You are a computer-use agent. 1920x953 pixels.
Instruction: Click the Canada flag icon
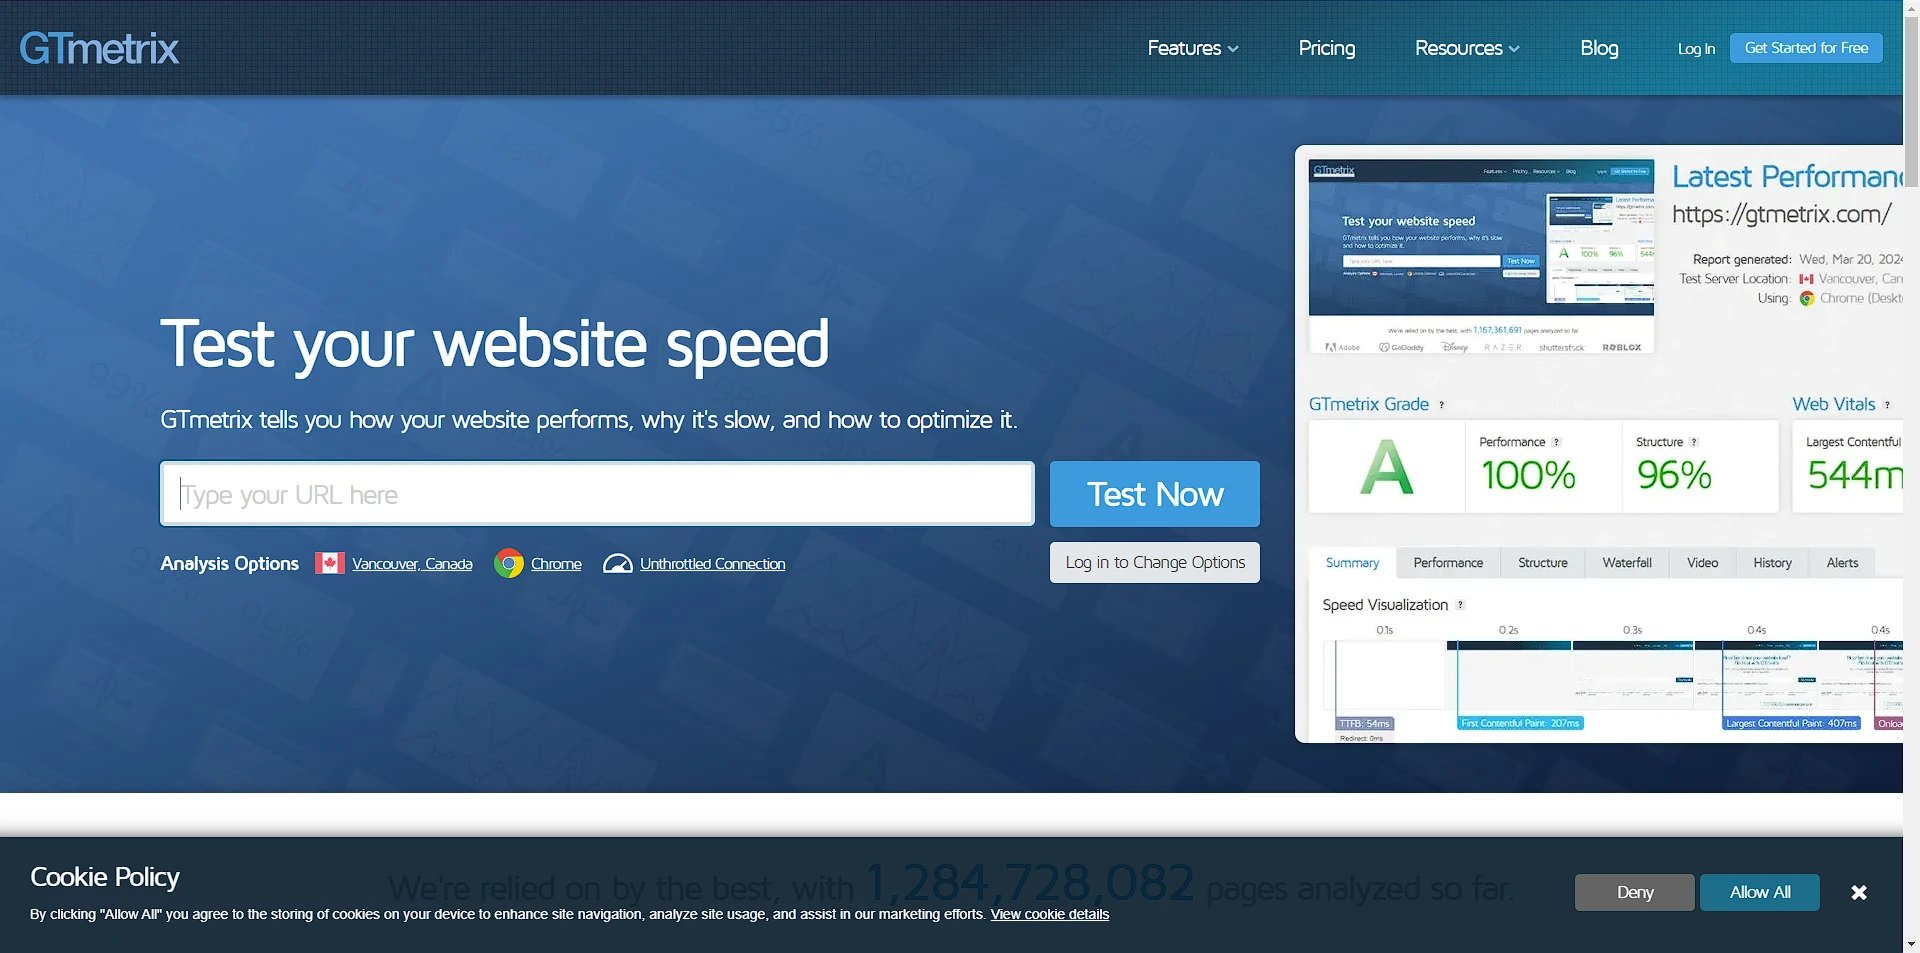click(x=330, y=563)
